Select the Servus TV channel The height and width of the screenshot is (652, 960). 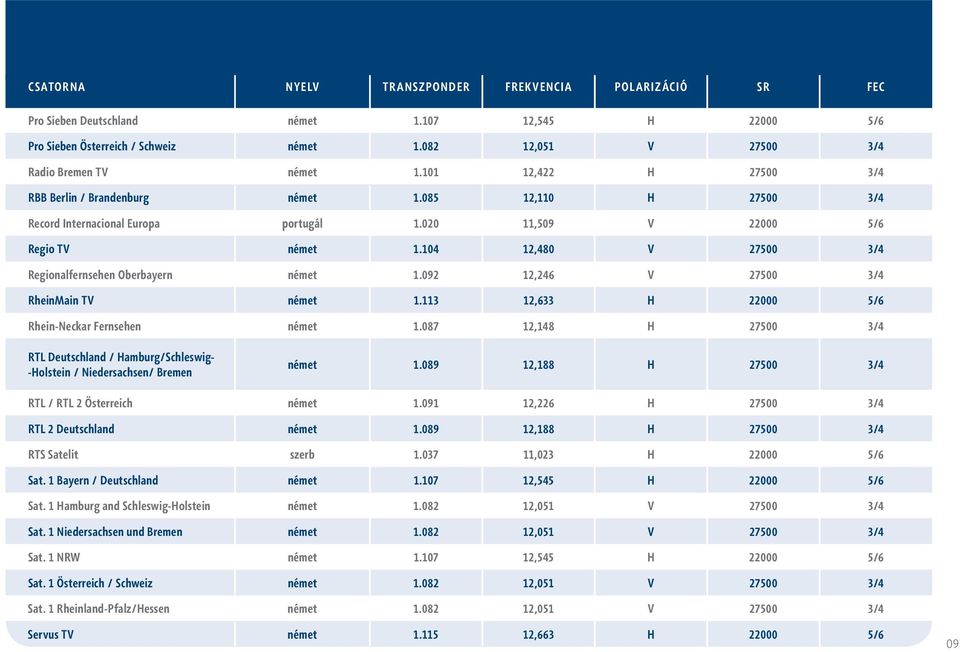50,634
